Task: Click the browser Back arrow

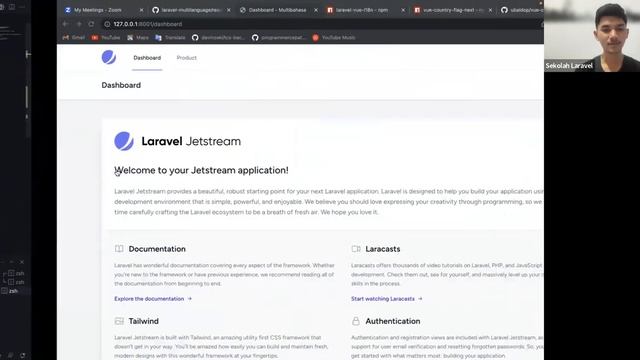Action: 65,24
